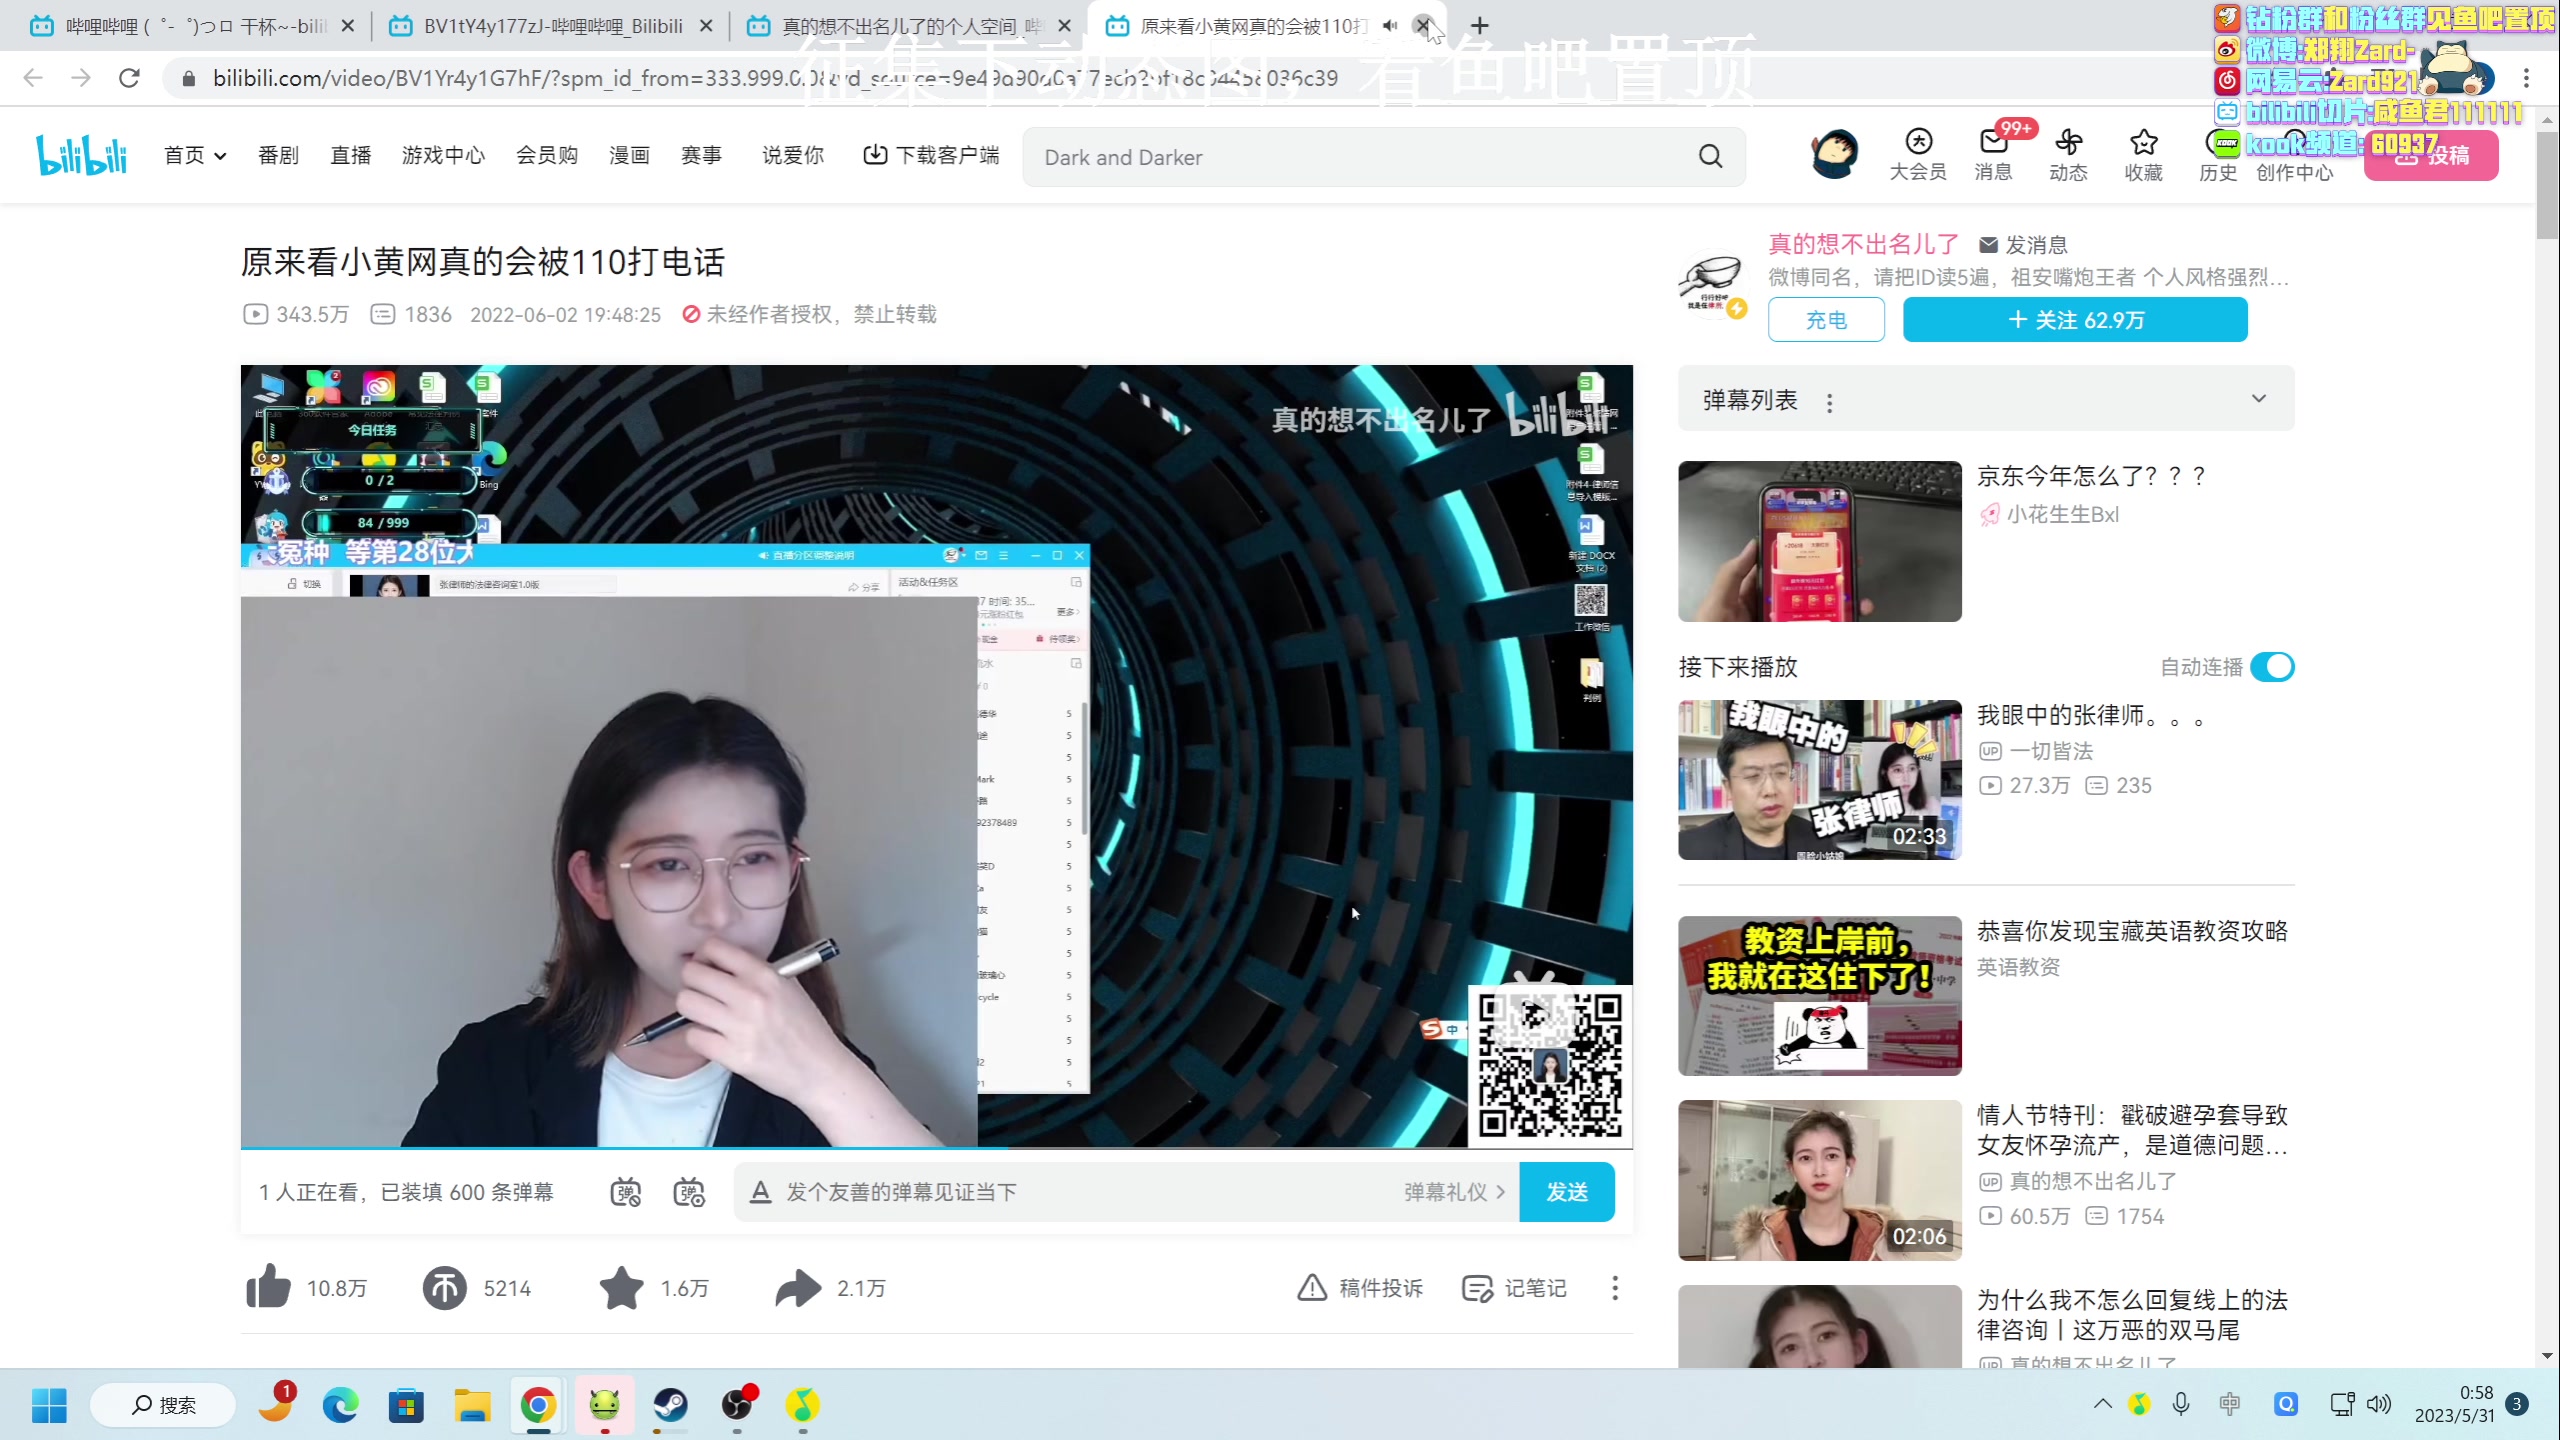Click the star favorite icon
This screenshot has height=1440, width=2560.
621,1288
